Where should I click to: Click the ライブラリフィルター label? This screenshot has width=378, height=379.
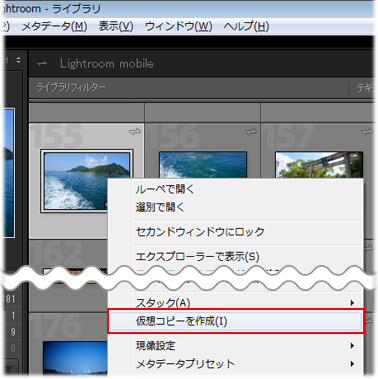pyautogui.click(x=74, y=88)
